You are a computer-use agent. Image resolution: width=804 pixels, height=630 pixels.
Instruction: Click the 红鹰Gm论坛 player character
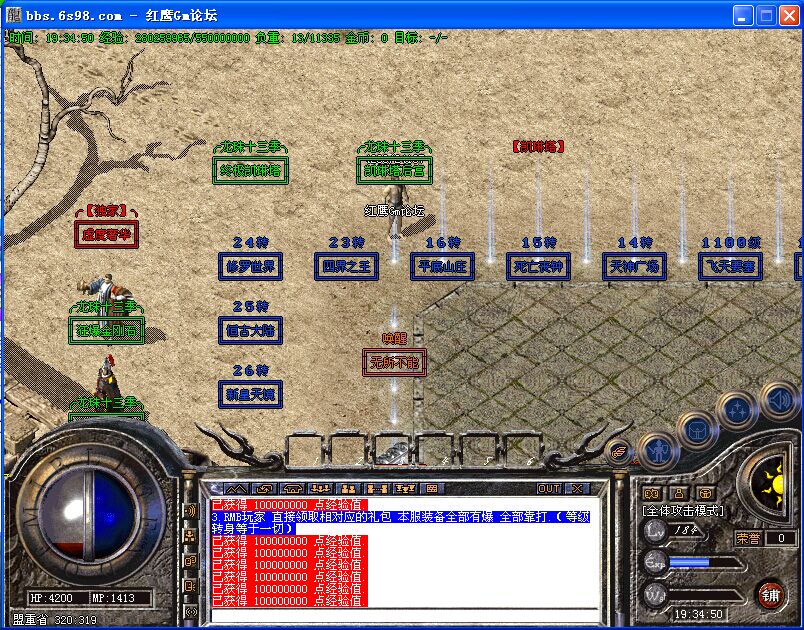395,210
